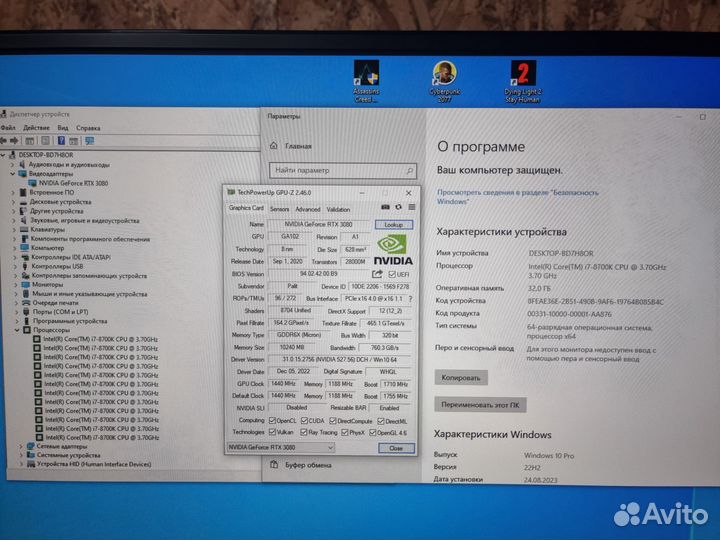Open the Файл menu in Device Manager

[8, 128]
